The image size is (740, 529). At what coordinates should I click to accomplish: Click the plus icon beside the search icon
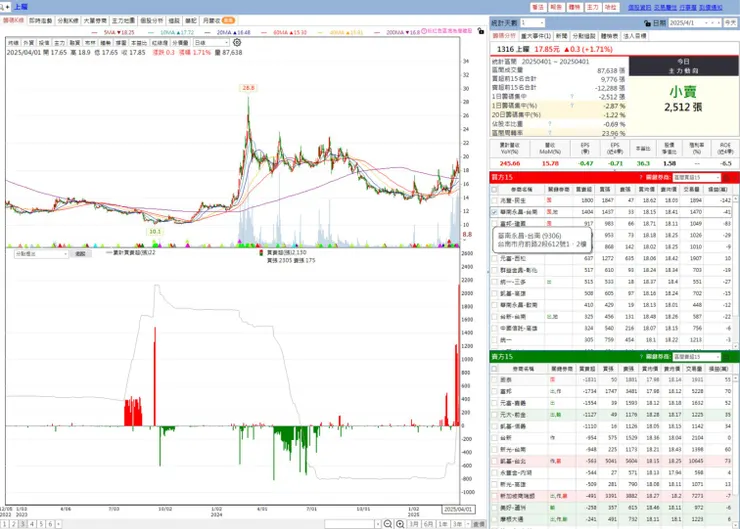(x=8, y=7)
